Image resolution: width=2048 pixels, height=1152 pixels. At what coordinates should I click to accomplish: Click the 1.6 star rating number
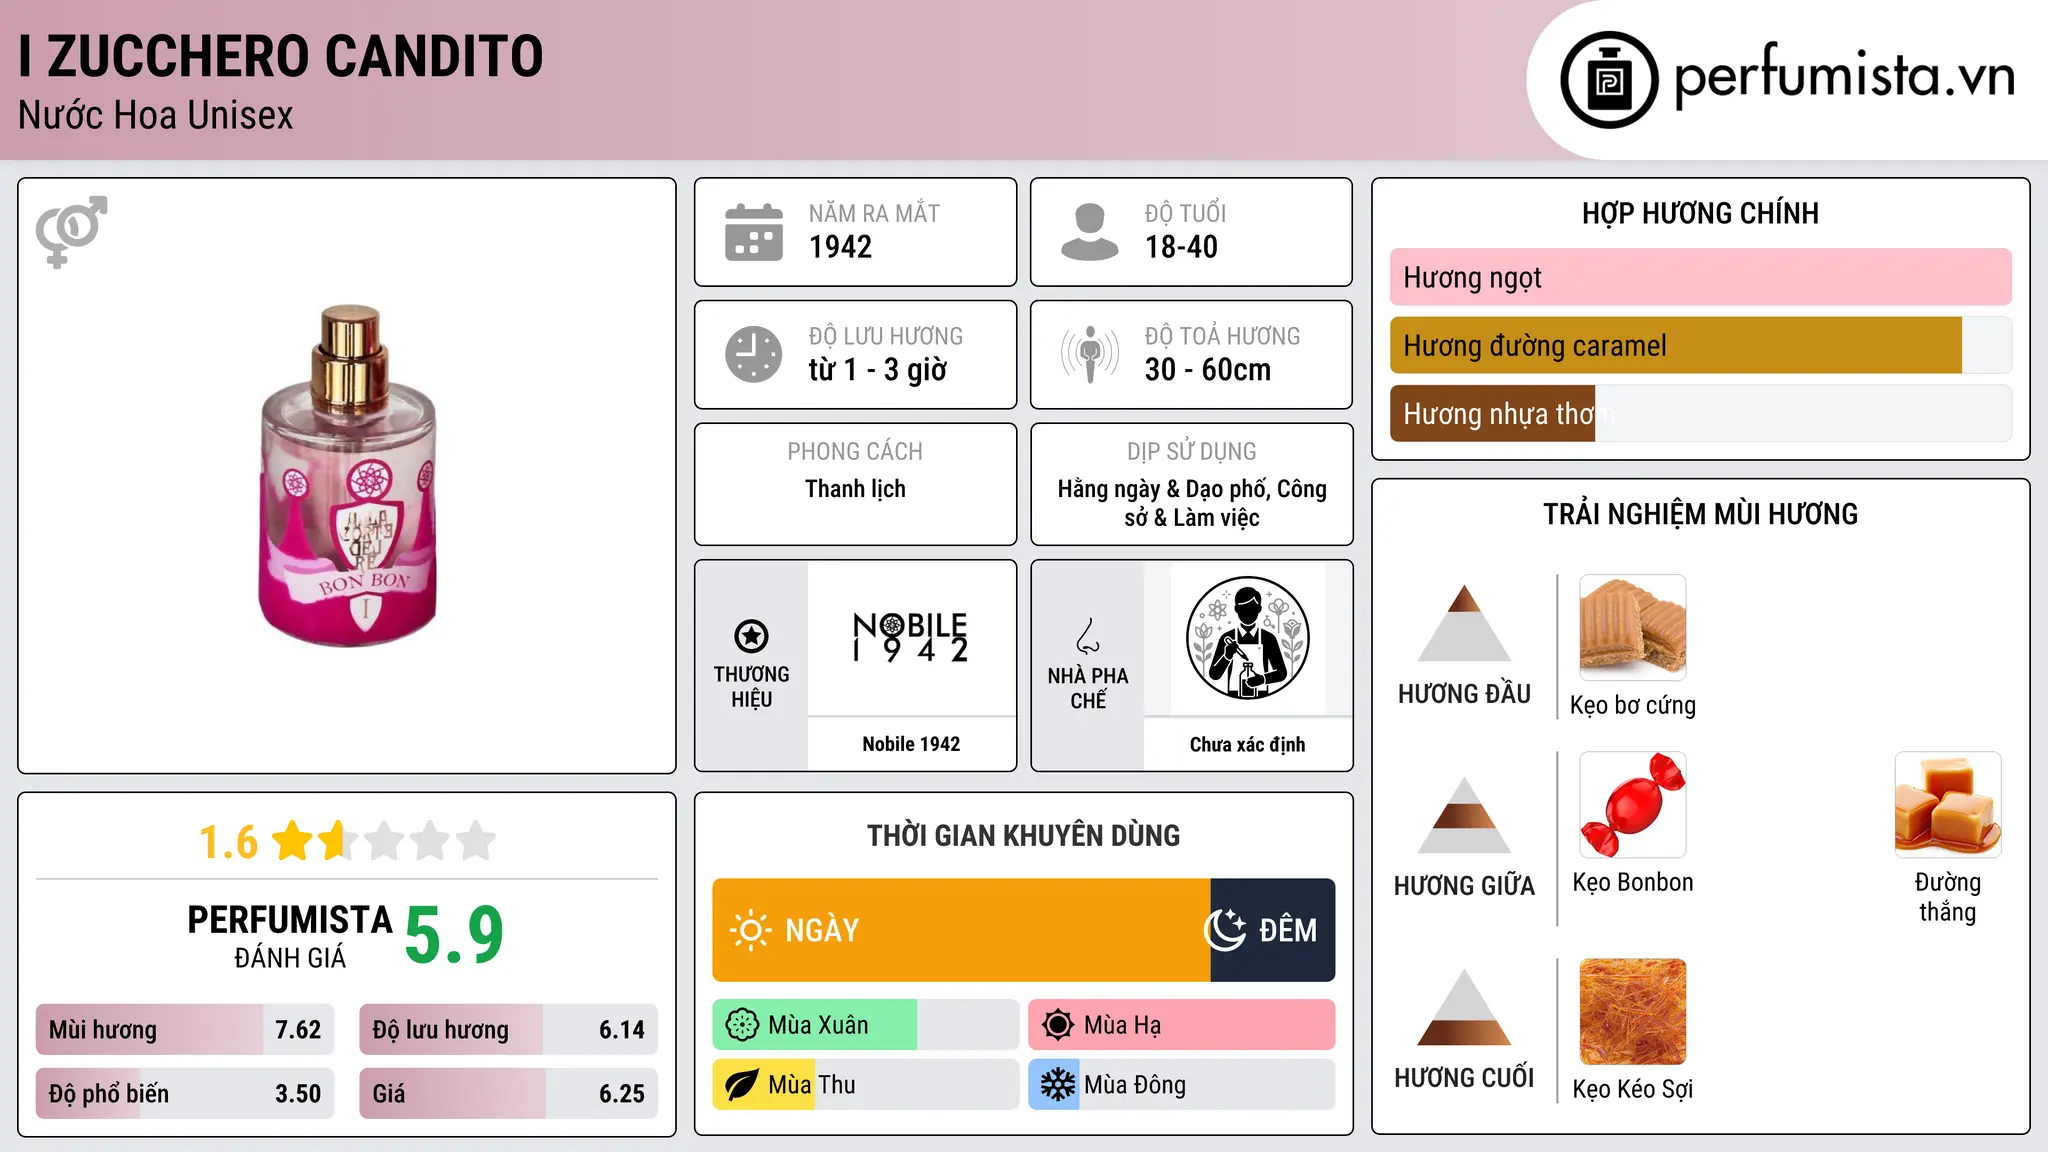click(228, 842)
